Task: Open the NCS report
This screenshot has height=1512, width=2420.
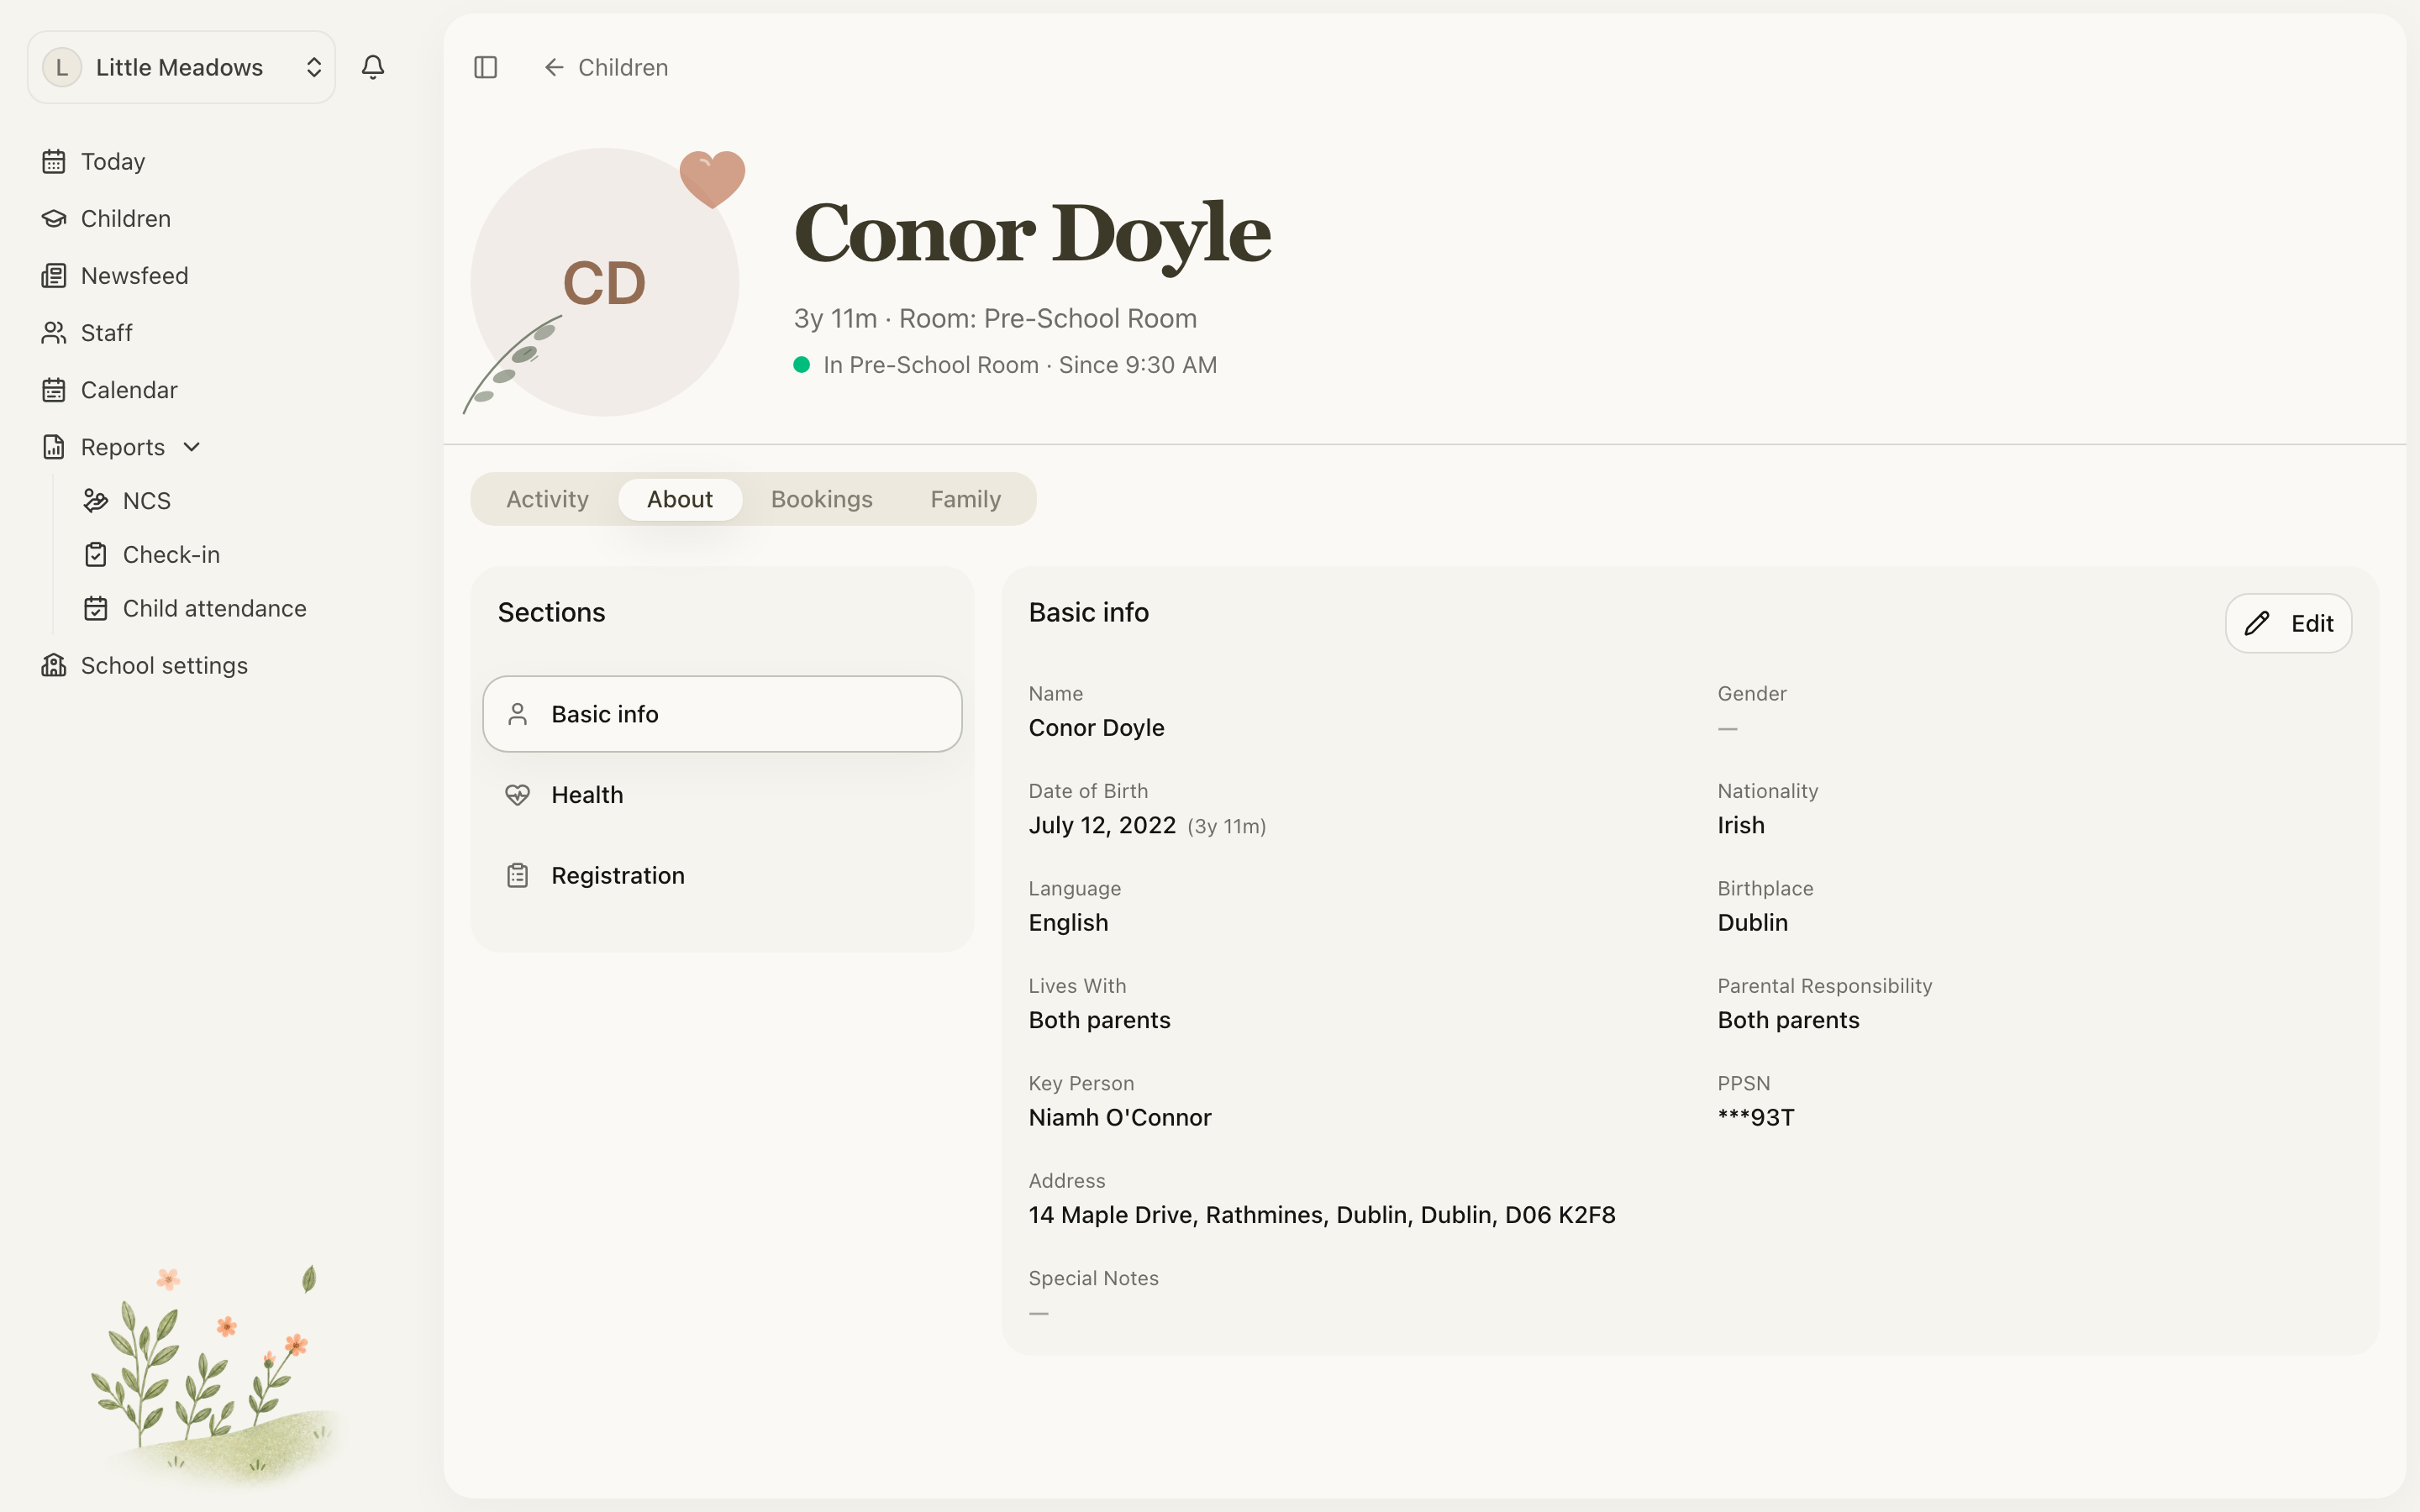Action: 147,500
